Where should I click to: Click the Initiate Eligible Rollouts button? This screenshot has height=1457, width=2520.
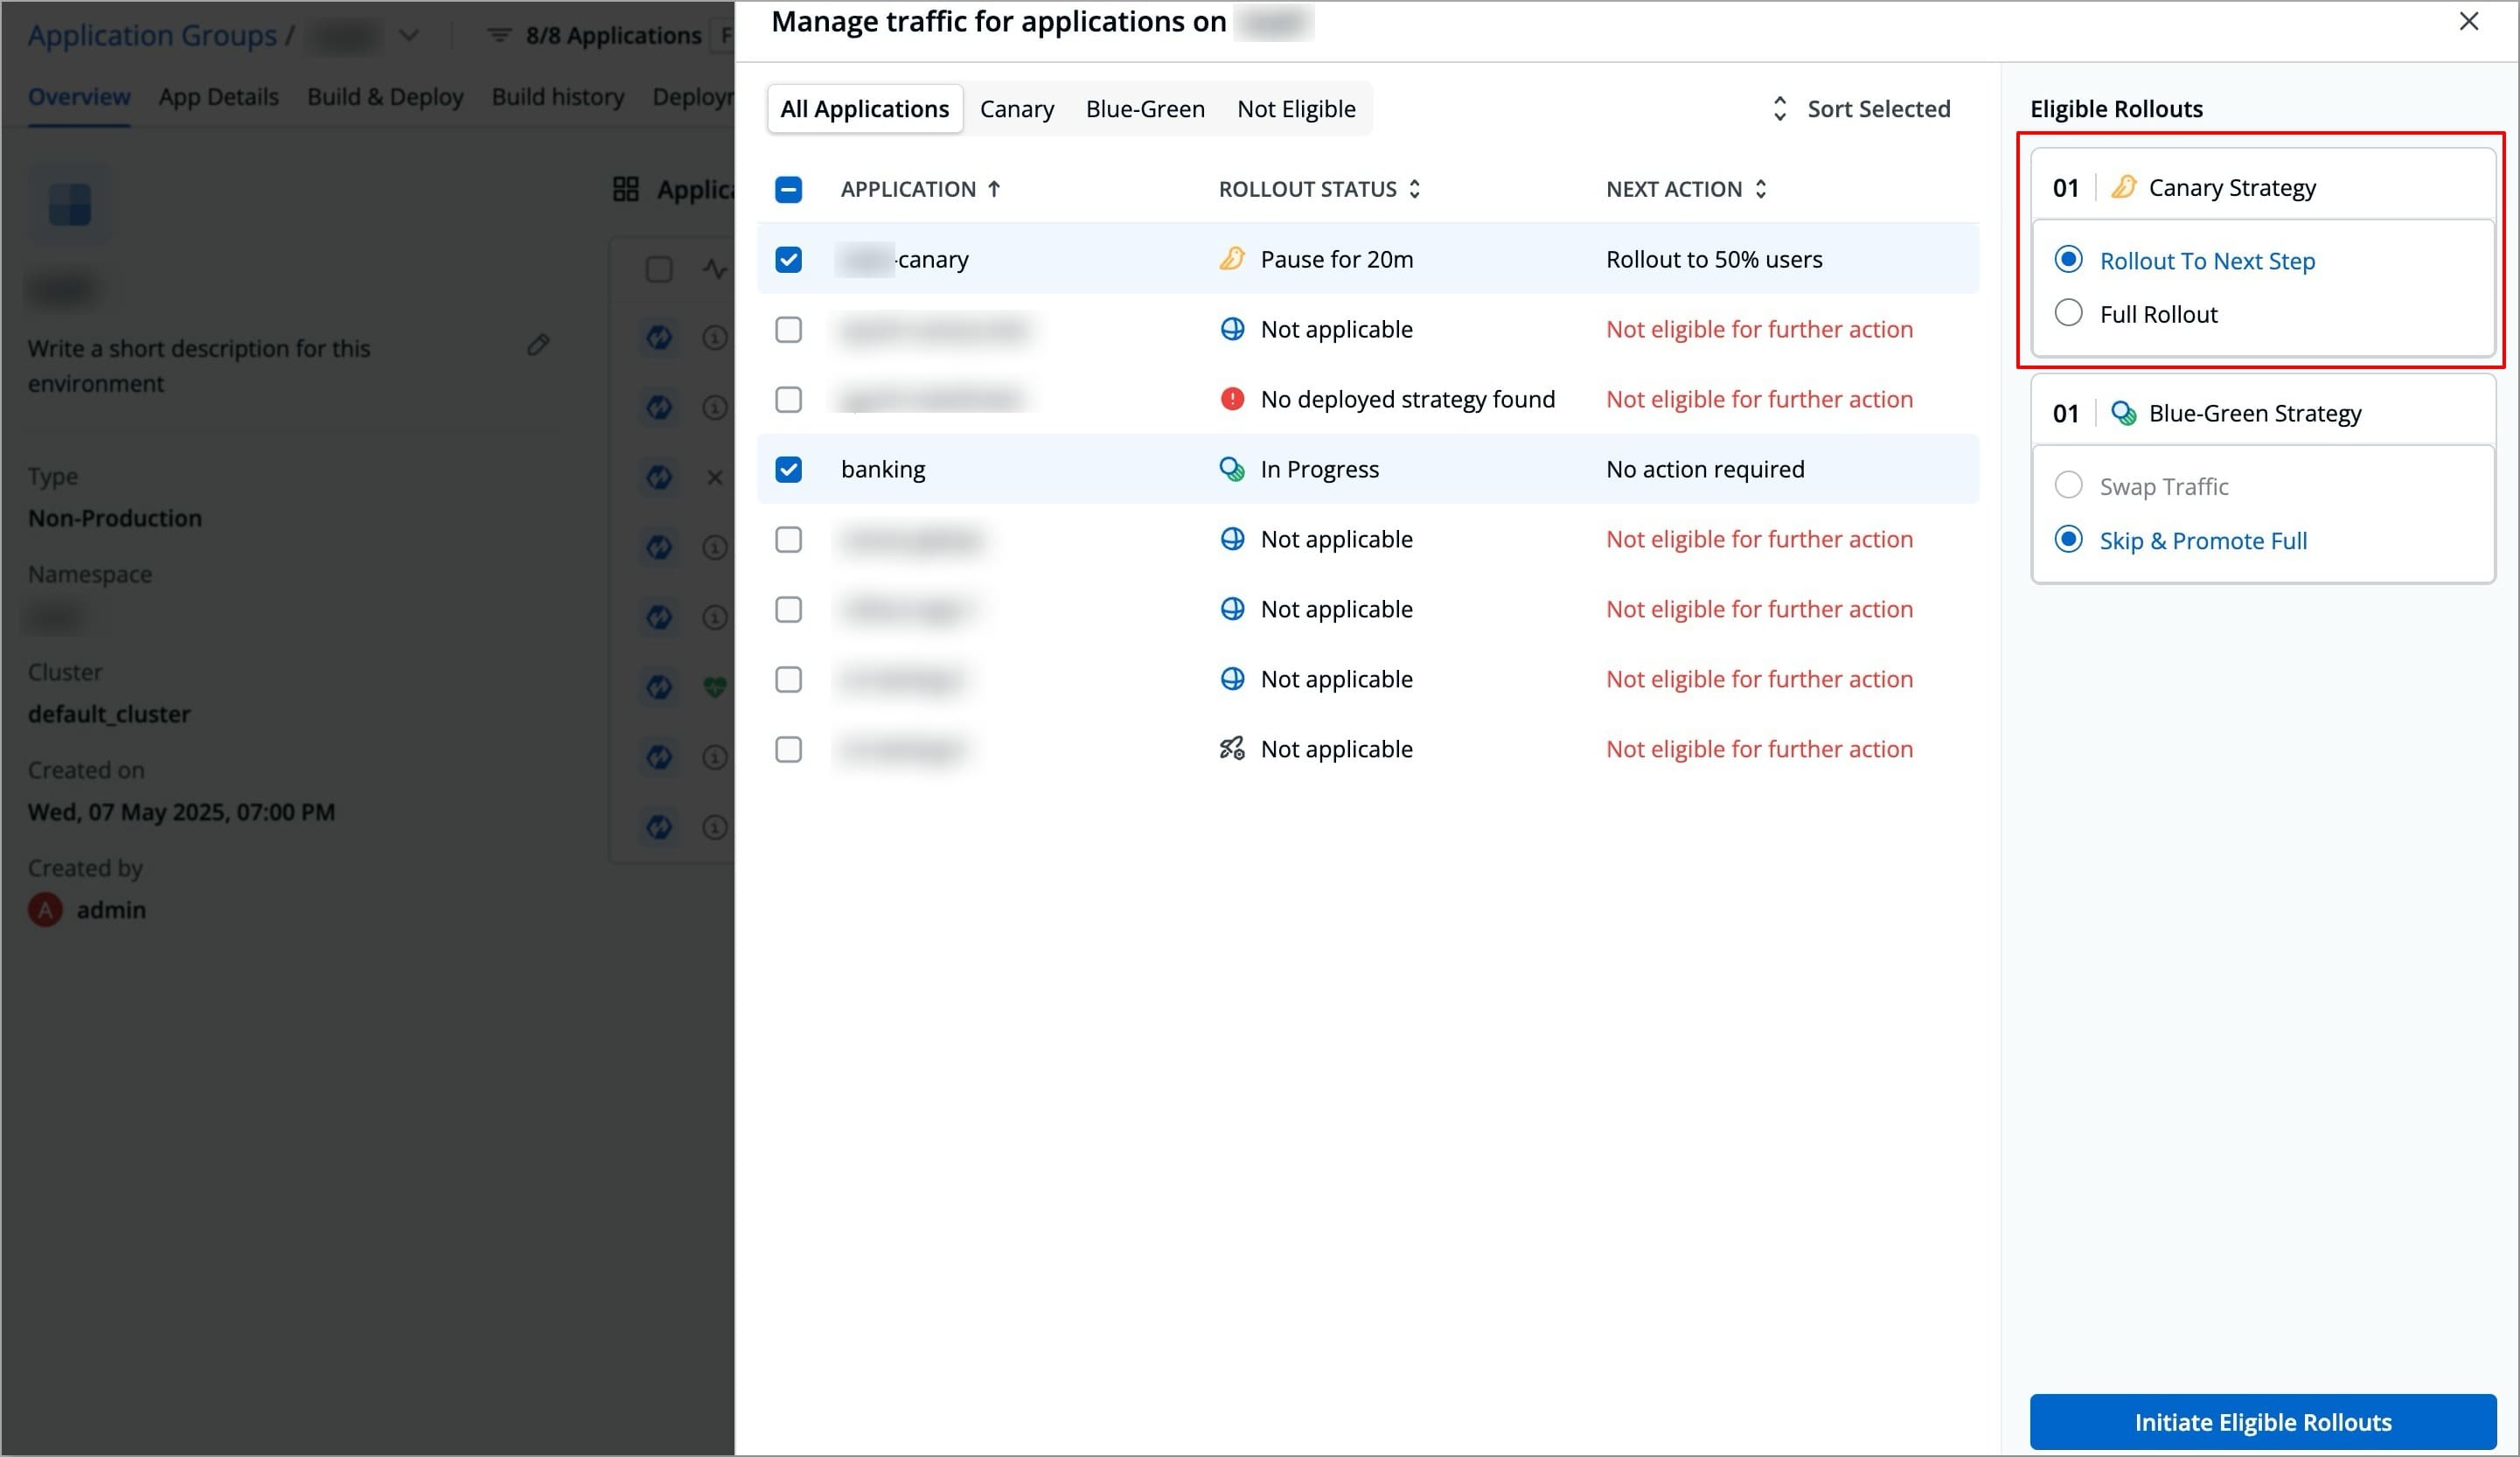coord(2262,1421)
